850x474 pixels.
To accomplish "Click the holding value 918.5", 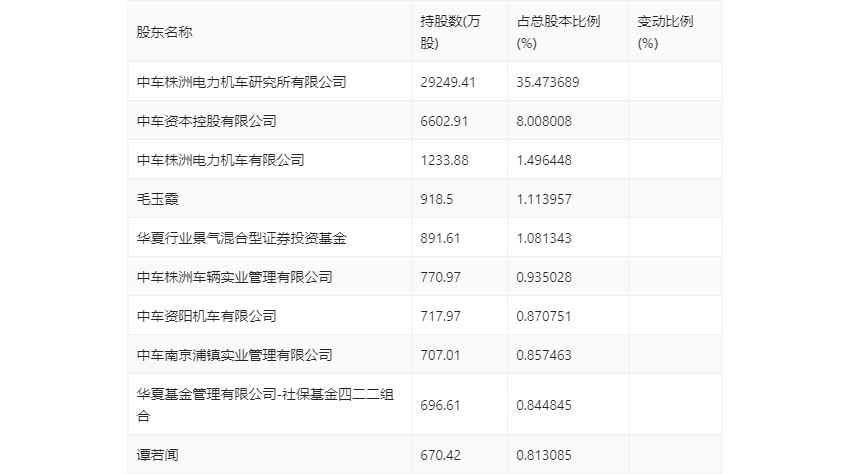I will pyautogui.click(x=436, y=199).
